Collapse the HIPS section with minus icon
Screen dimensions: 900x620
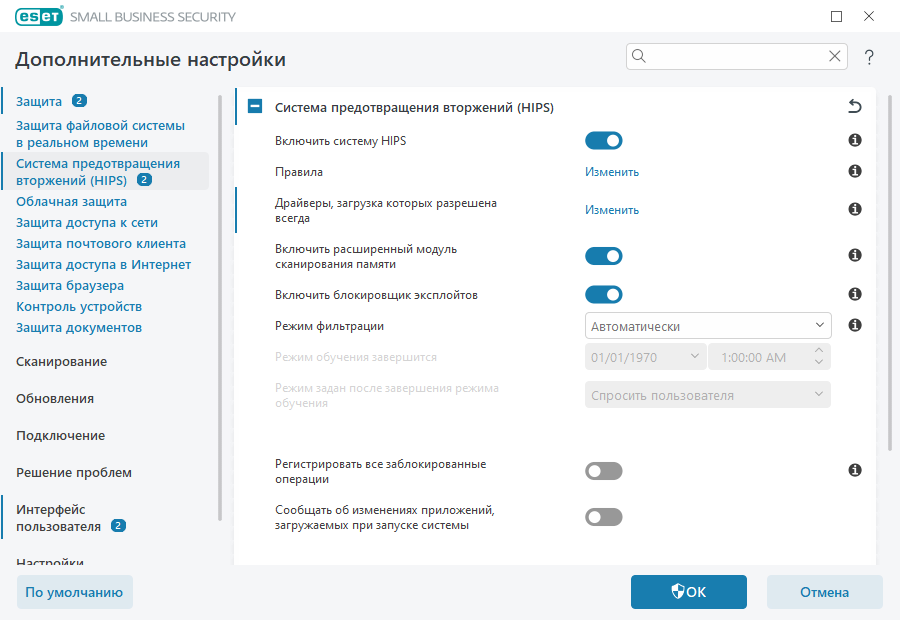[x=255, y=107]
